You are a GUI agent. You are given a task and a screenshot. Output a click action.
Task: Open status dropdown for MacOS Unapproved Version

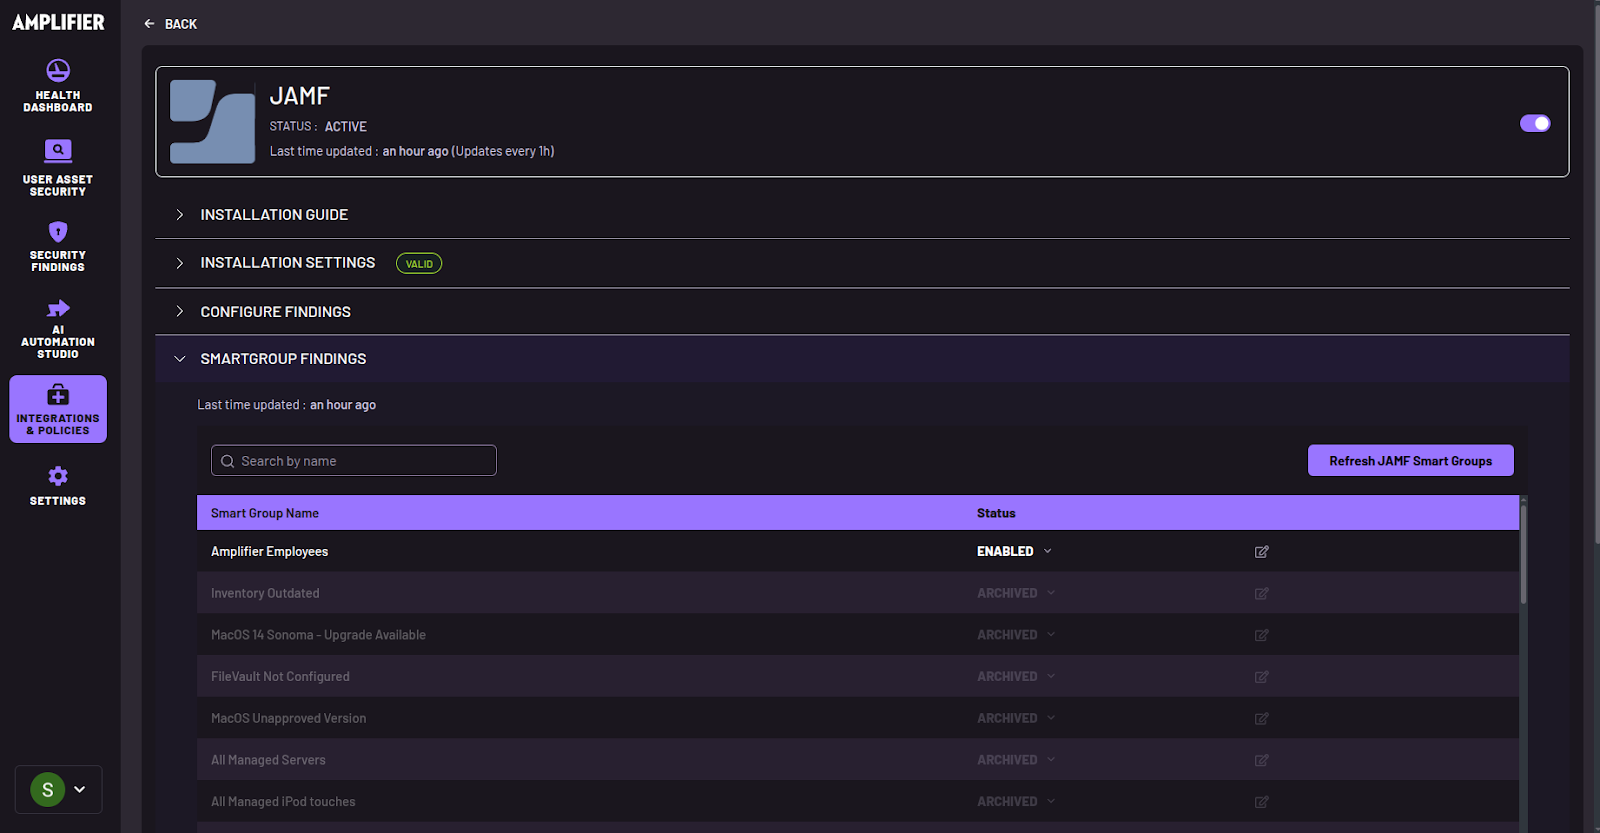coord(1016,718)
